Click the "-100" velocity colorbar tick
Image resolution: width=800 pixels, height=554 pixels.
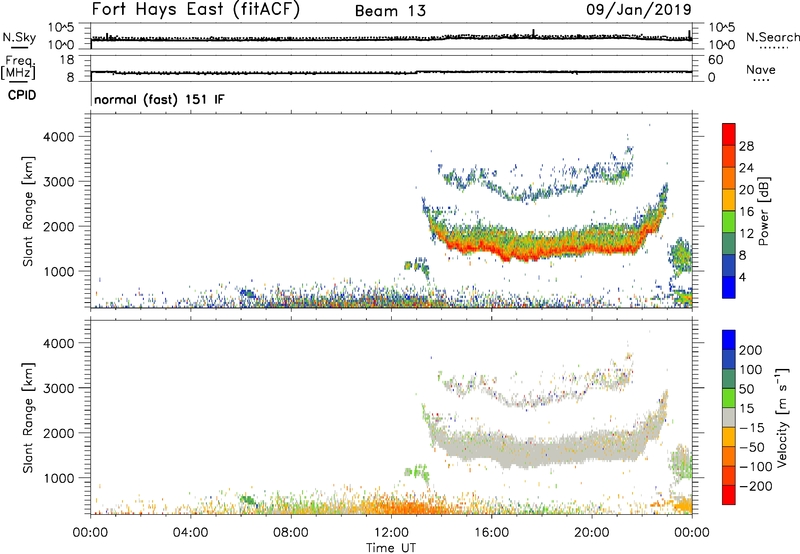[x=756, y=467]
